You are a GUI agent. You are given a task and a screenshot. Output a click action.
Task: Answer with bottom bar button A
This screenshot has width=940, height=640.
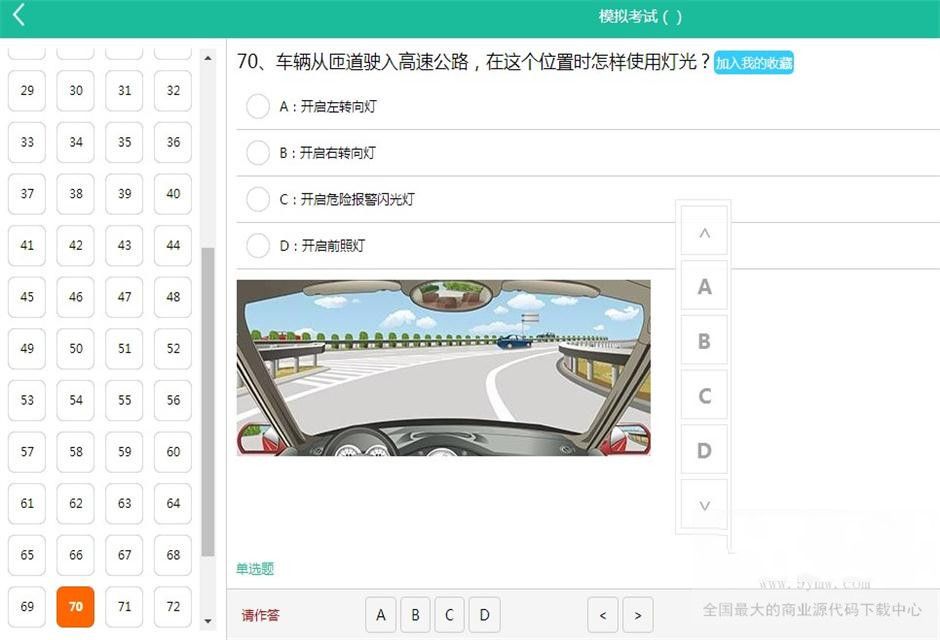[381, 615]
